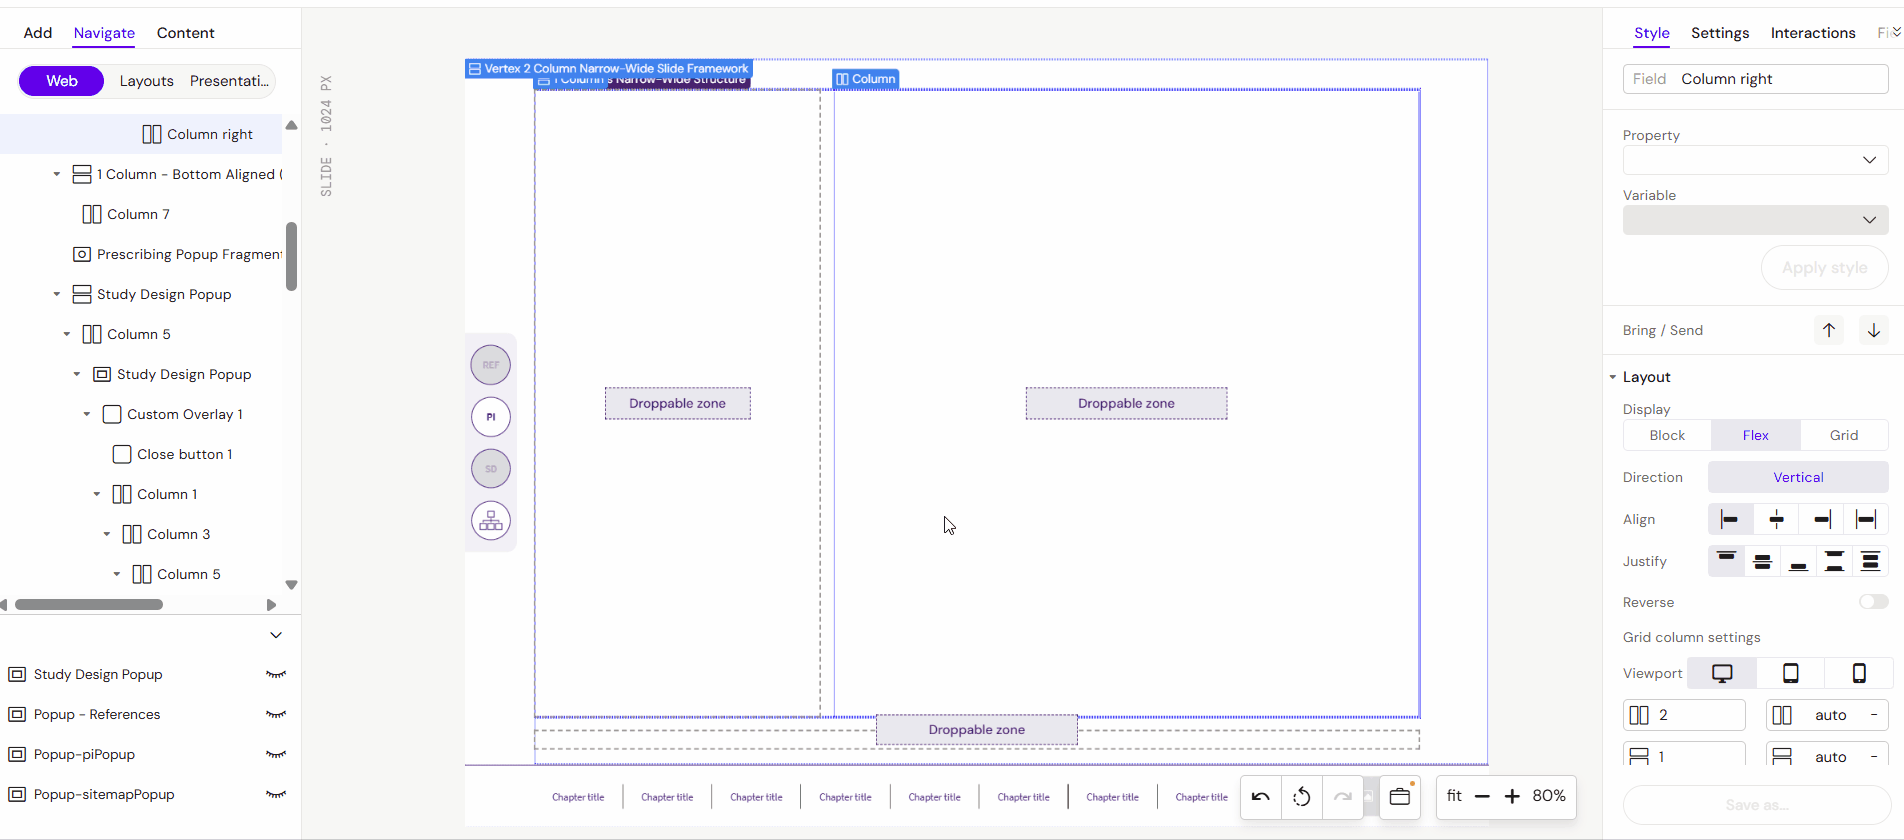Select the Column label tag on canvas
Image resolution: width=1904 pixels, height=840 pixels.
866,79
